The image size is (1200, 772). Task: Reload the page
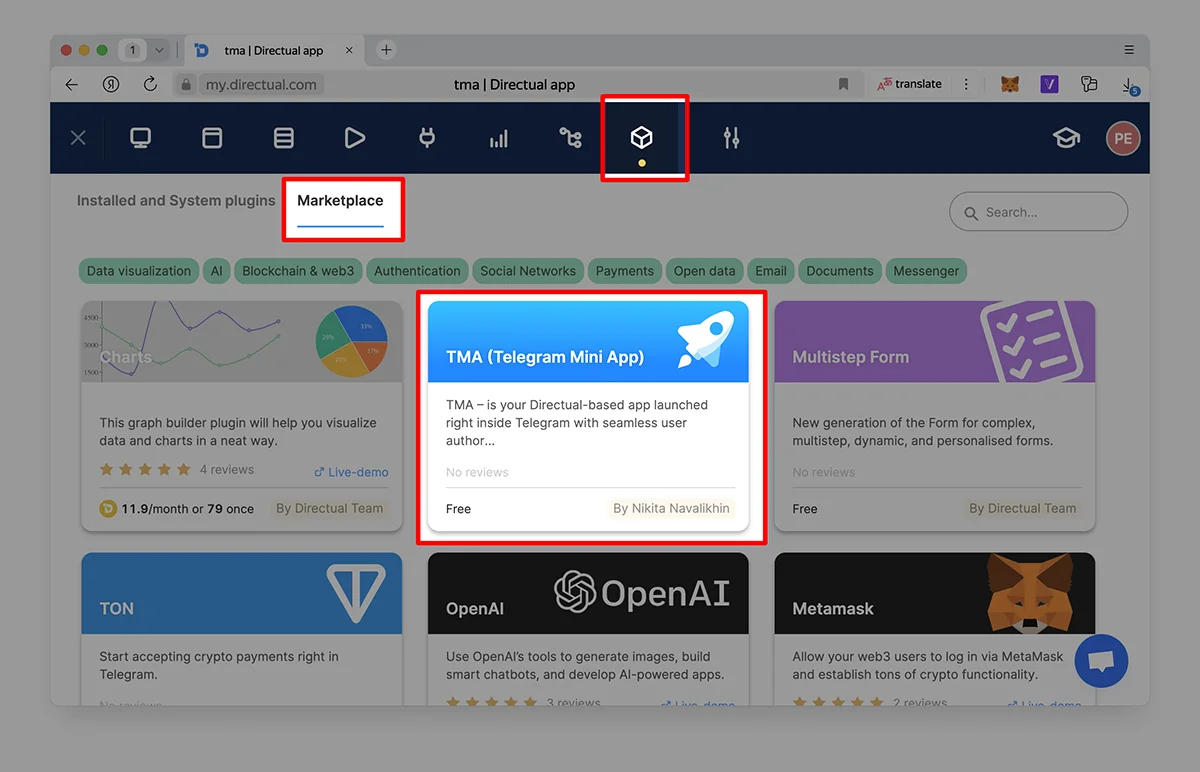click(x=150, y=84)
